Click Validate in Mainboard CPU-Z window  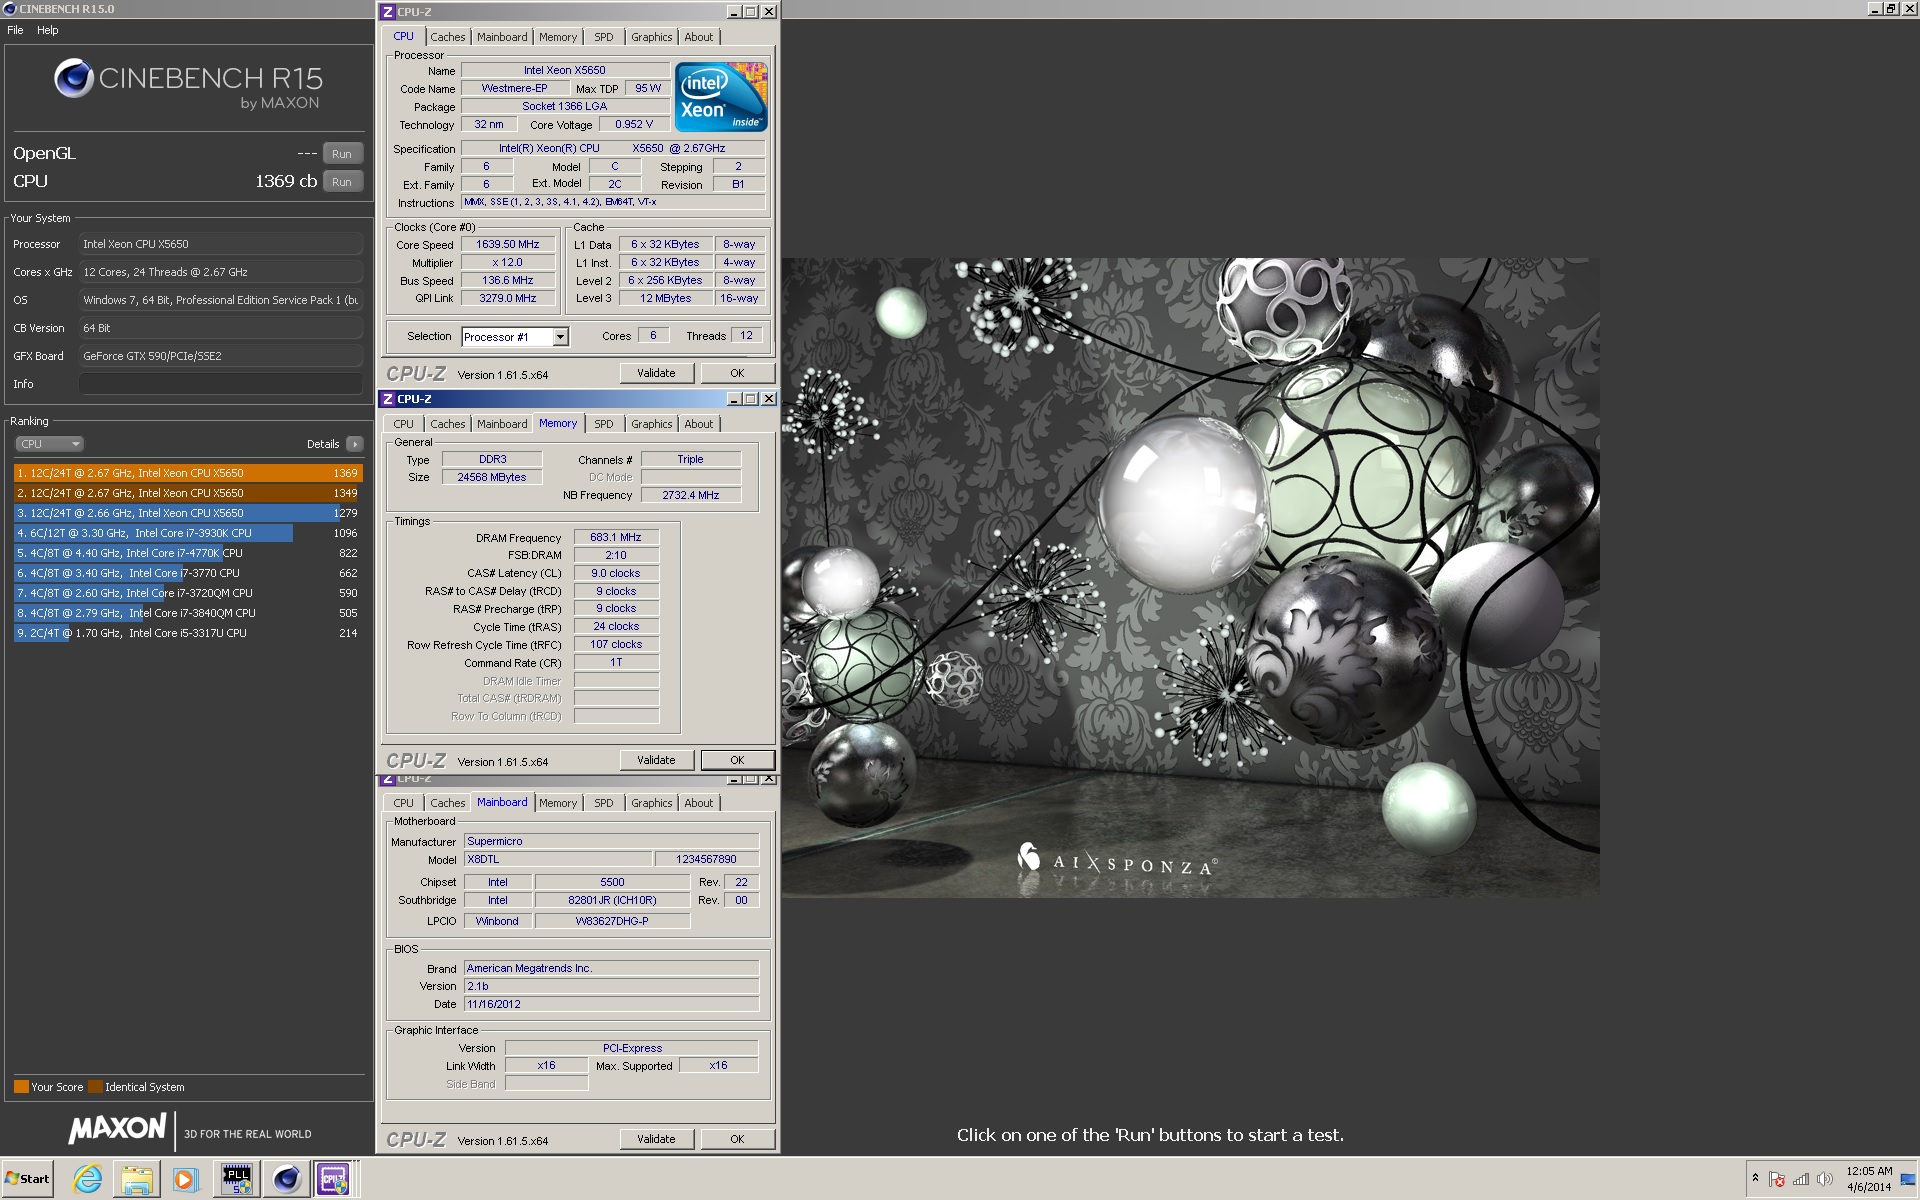pyautogui.click(x=656, y=1139)
